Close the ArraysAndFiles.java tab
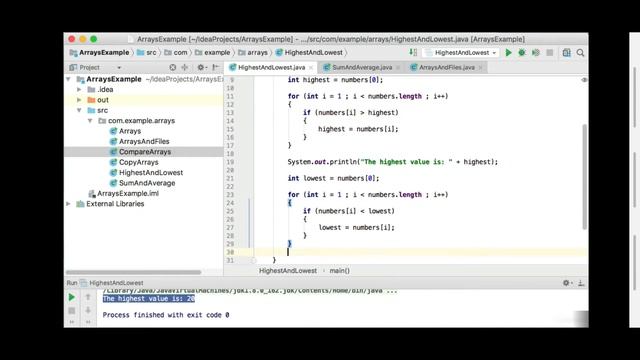The image size is (640, 360). tap(480, 68)
